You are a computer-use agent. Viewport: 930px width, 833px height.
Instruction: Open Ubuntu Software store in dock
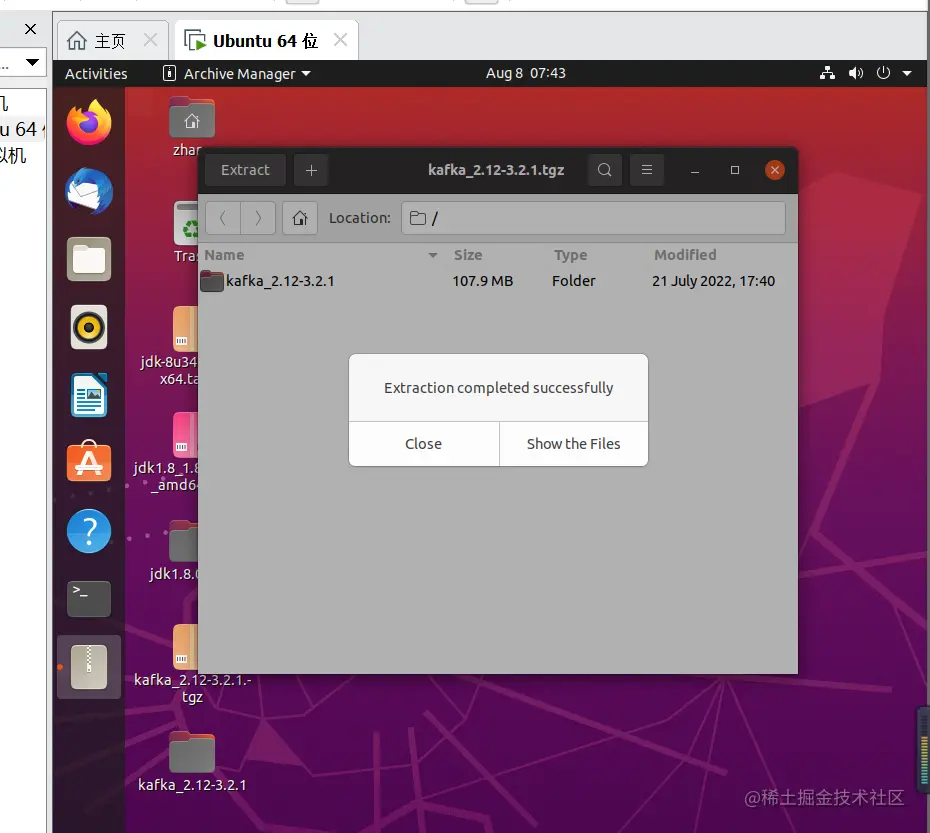pyautogui.click(x=89, y=461)
